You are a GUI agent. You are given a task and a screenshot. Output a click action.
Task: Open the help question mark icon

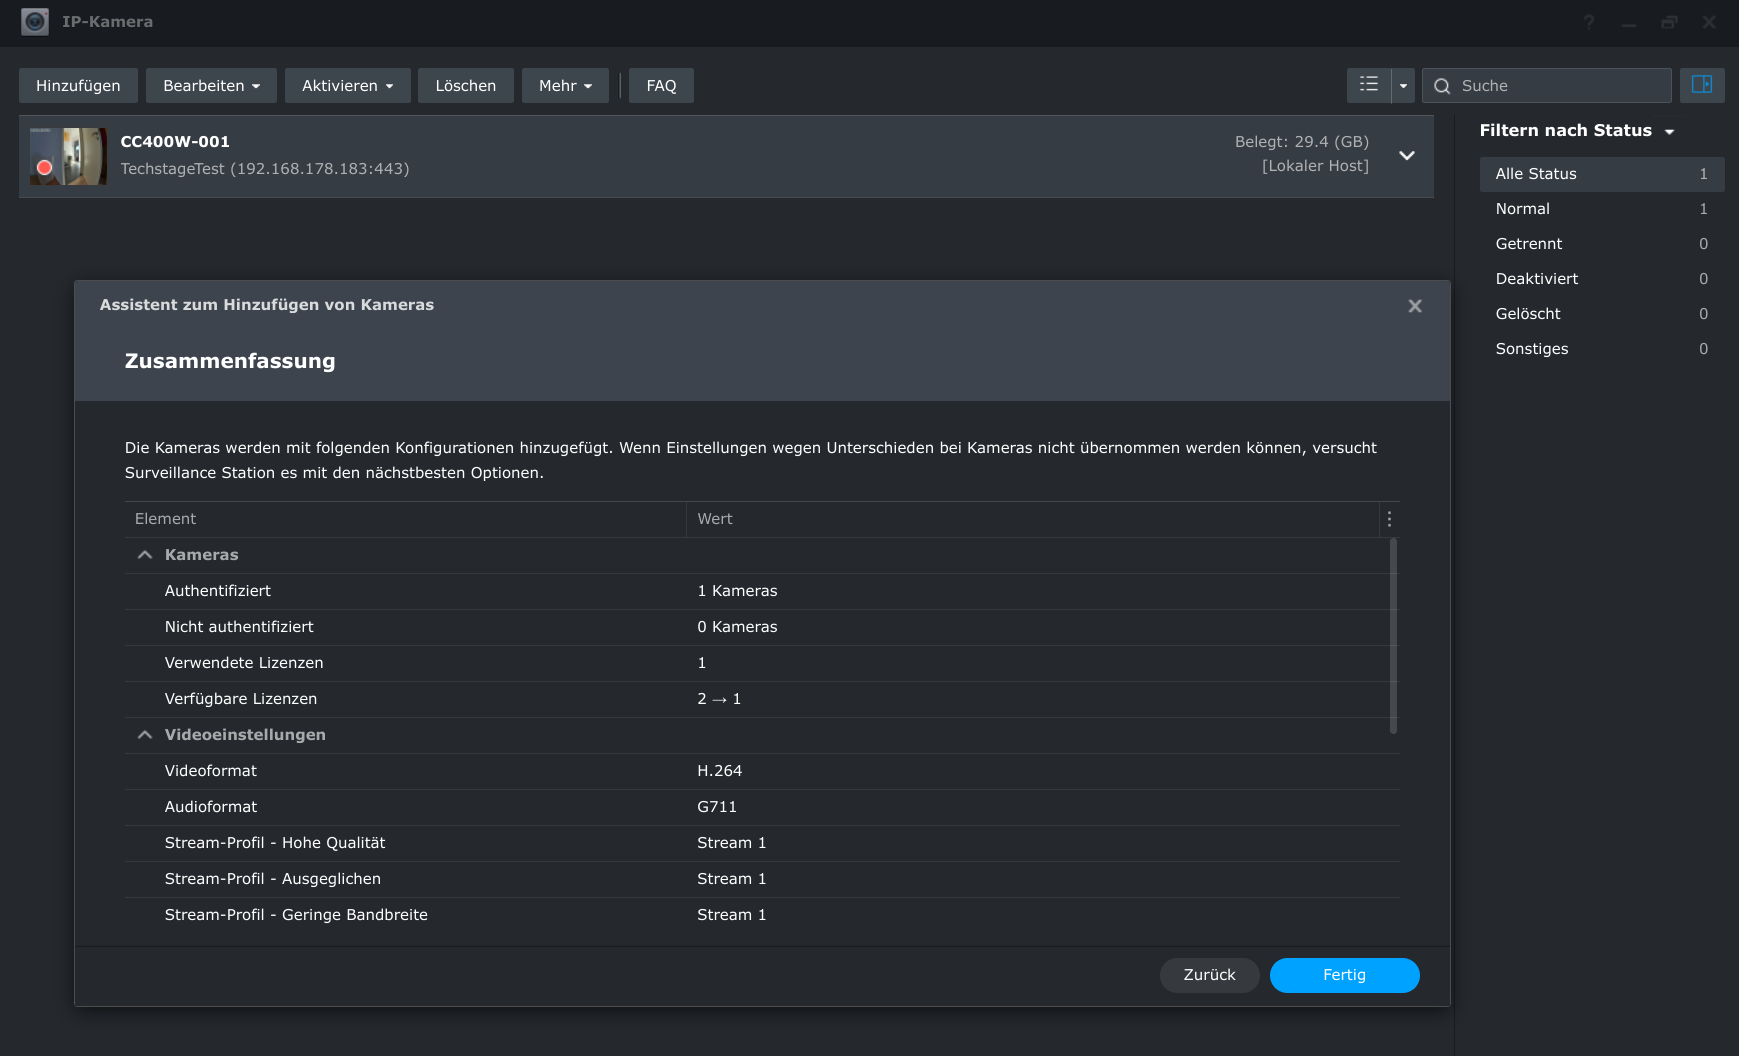pos(1588,22)
